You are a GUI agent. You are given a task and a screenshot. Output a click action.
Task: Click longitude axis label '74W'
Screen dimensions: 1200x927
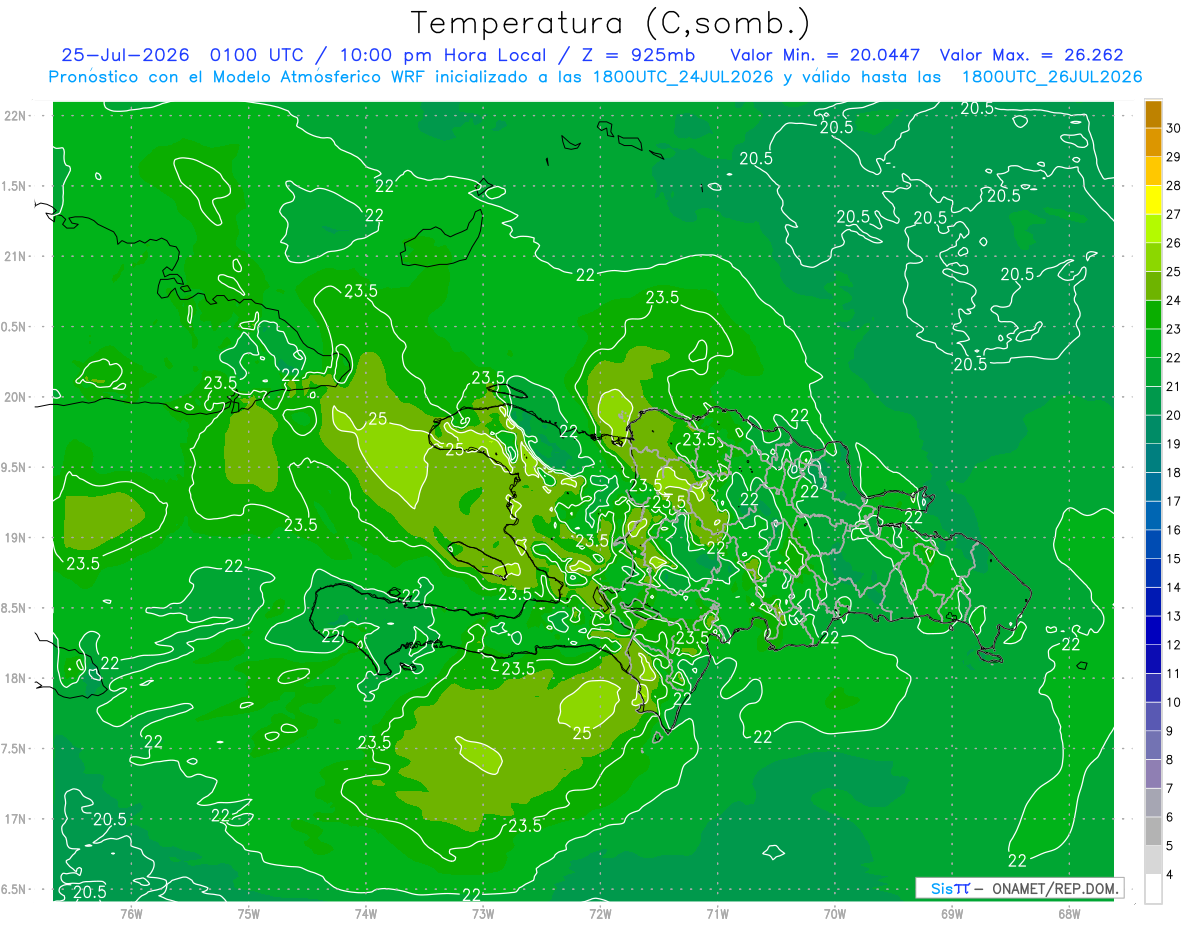pyautogui.click(x=366, y=913)
